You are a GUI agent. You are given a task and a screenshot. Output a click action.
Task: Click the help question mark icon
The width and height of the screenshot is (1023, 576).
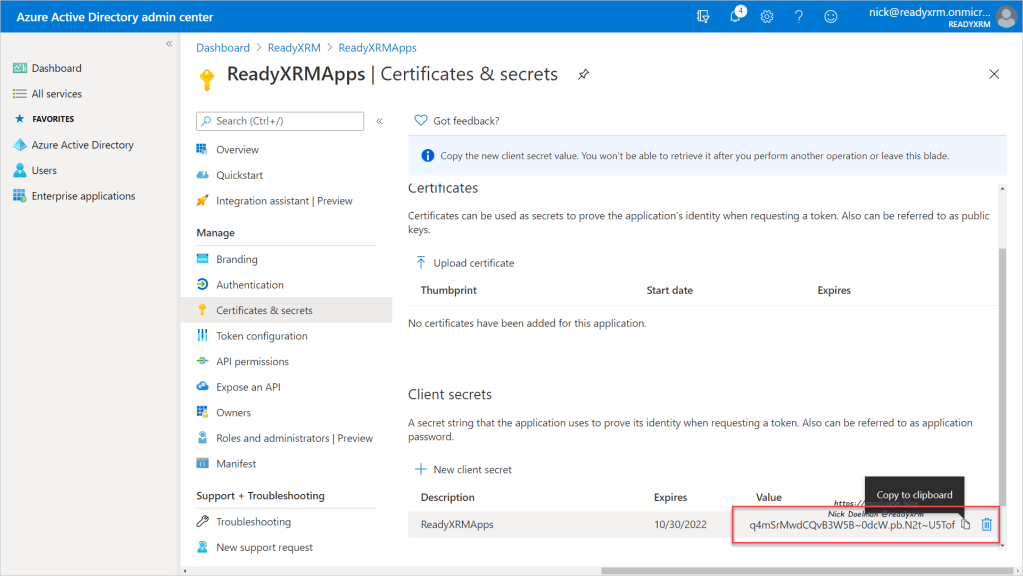(x=799, y=17)
